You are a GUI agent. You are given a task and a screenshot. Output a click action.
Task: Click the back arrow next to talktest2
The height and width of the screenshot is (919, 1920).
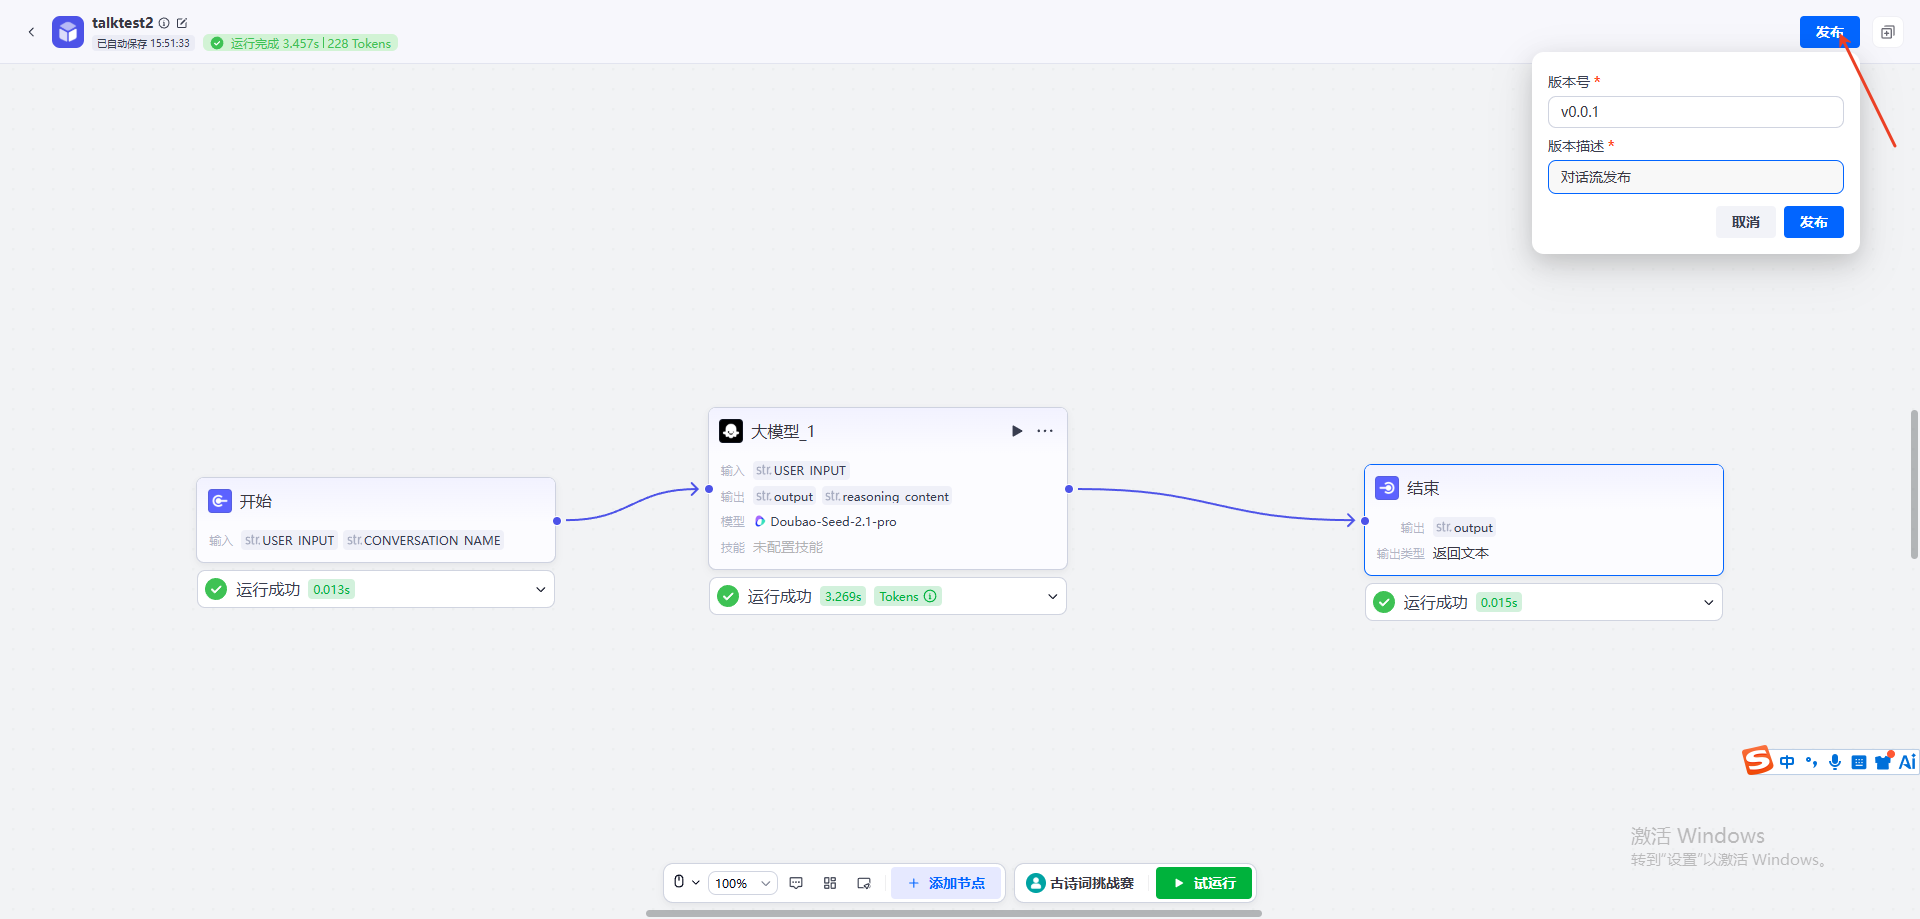(x=31, y=32)
